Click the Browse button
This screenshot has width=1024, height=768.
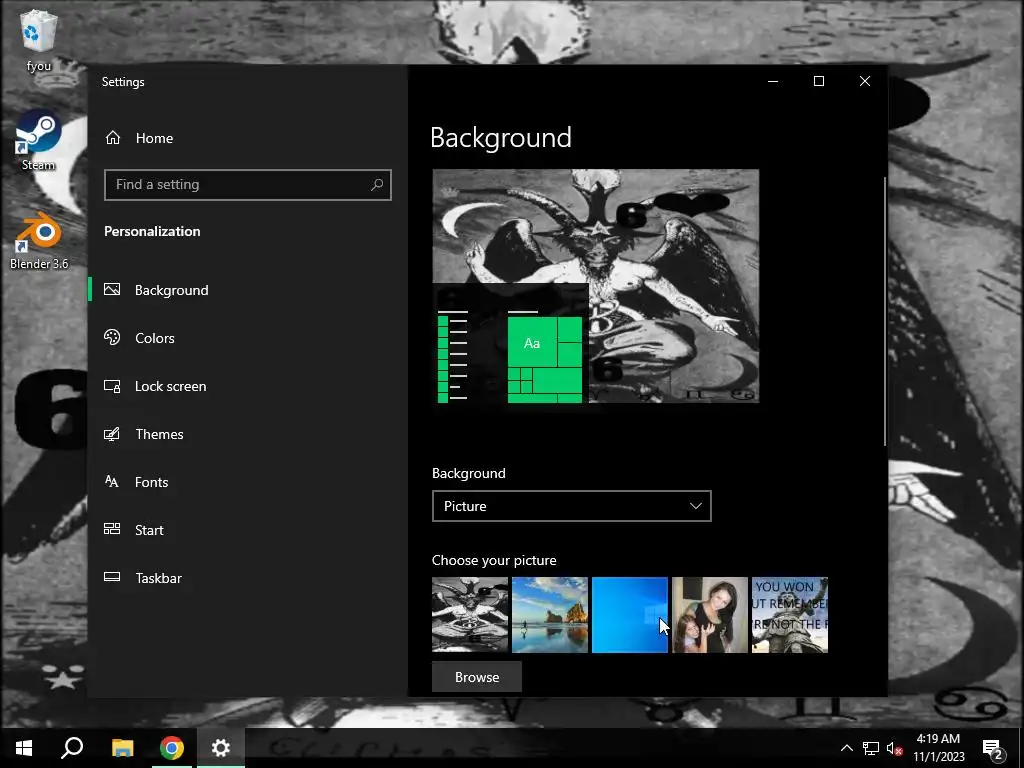477,677
